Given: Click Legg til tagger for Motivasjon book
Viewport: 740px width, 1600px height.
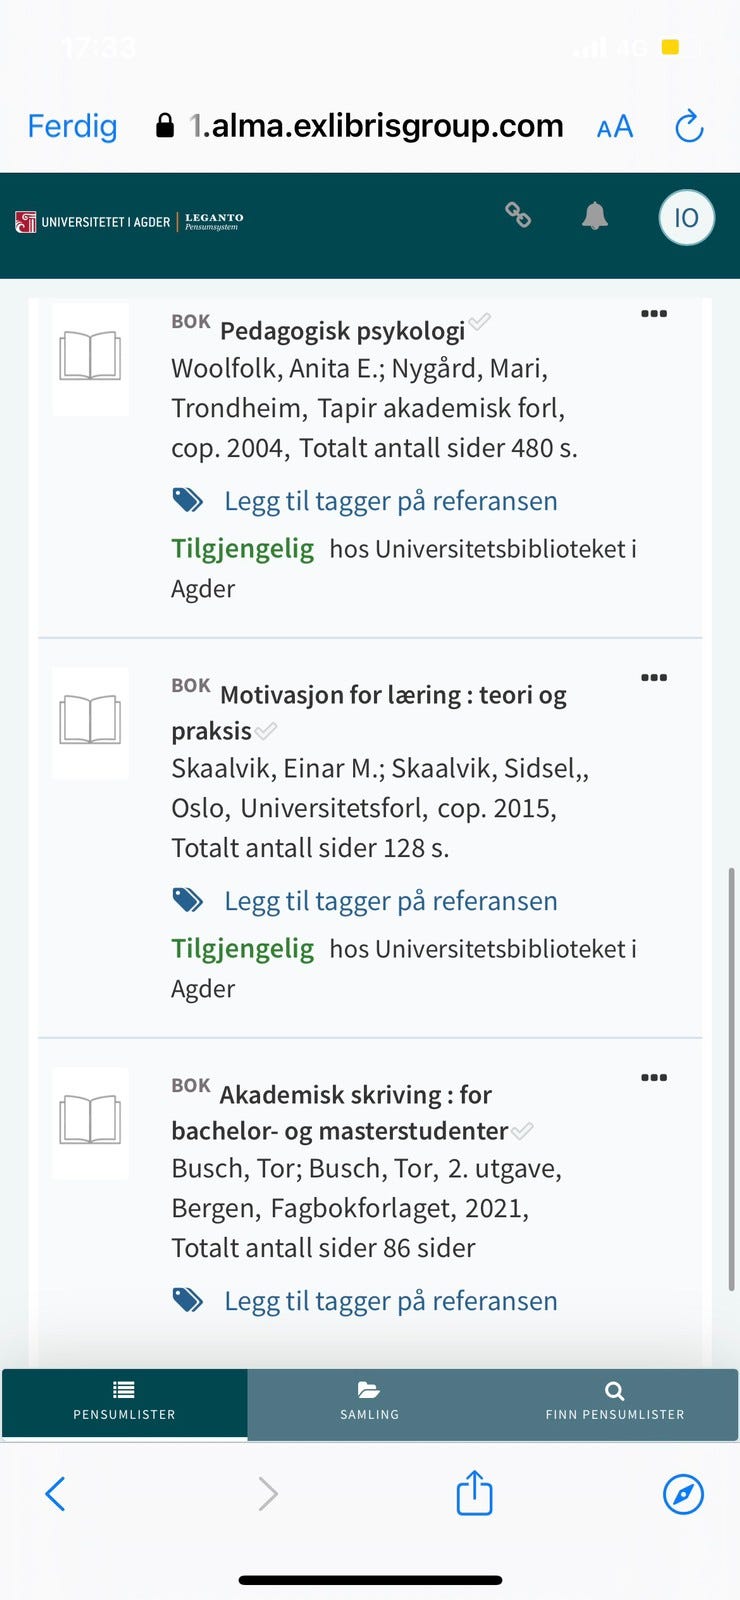Looking at the screenshot, I should point(390,901).
